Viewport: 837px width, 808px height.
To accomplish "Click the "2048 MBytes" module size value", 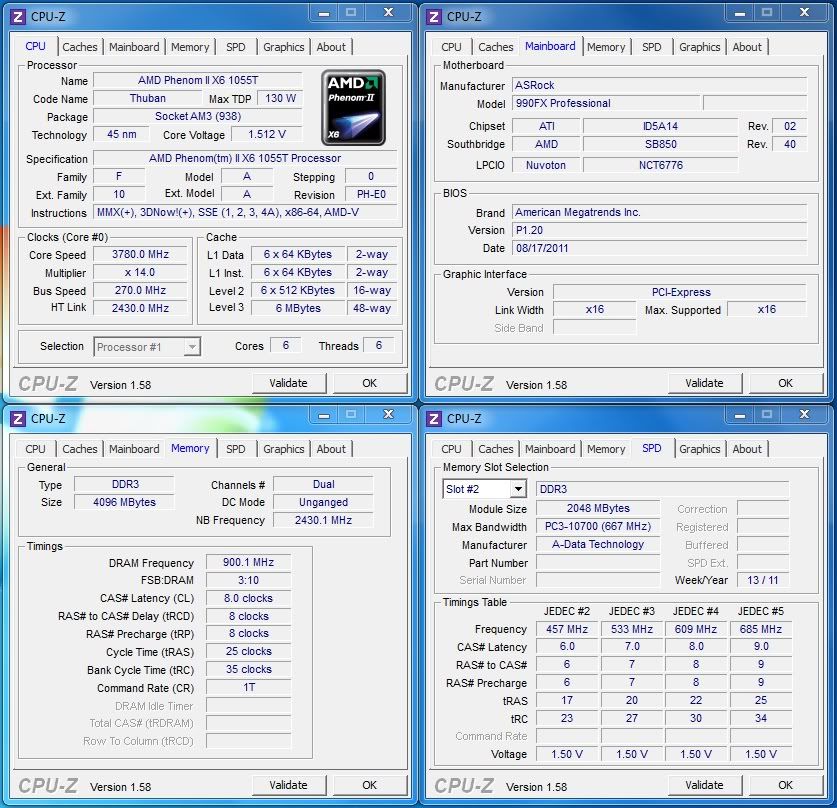I will pos(598,509).
